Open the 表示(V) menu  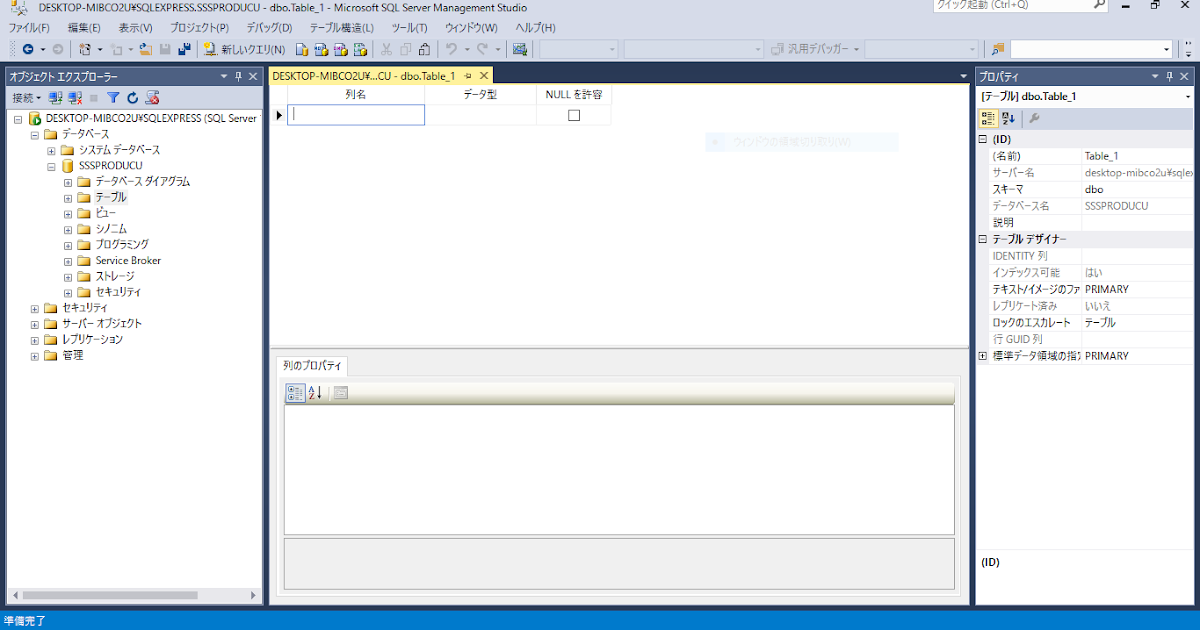[x=135, y=27]
